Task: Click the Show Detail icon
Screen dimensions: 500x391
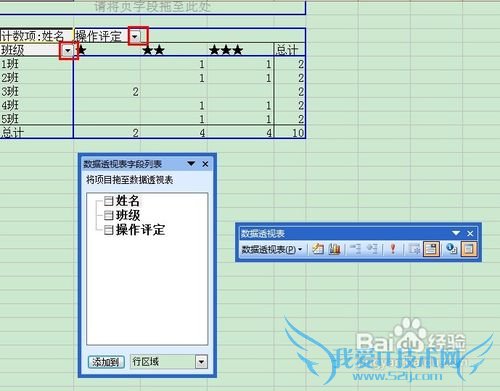Action: 372,249
